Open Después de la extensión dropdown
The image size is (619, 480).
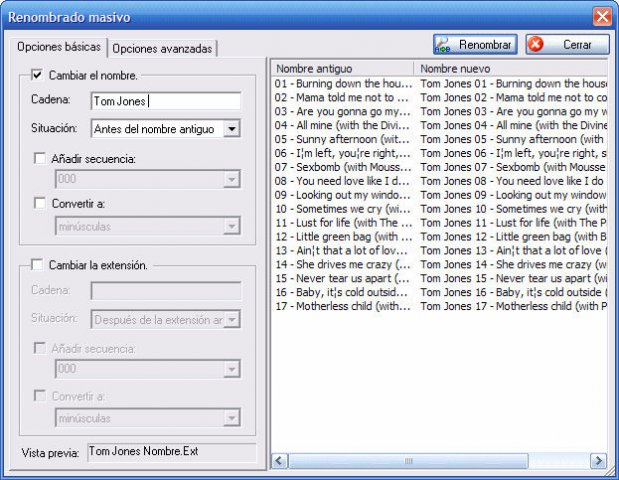(x=232, y=319)
